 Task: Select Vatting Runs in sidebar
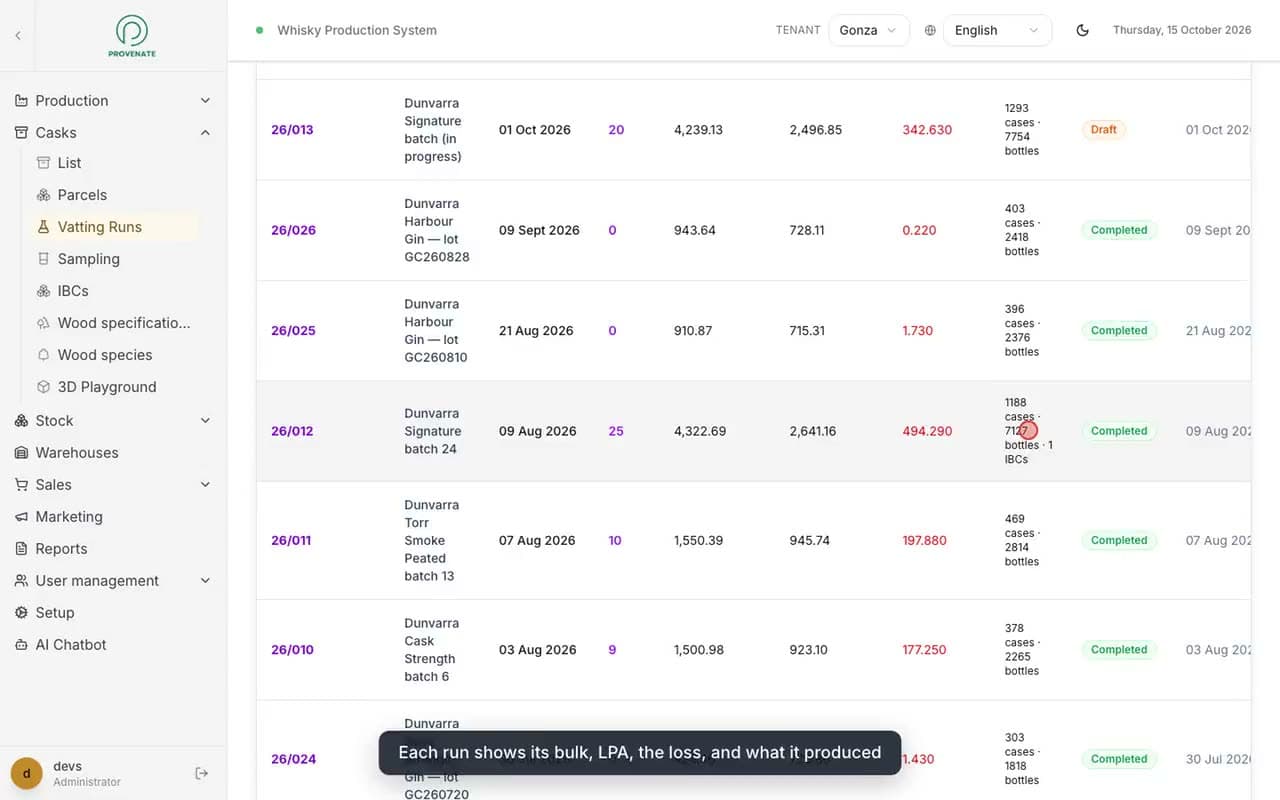114,227
